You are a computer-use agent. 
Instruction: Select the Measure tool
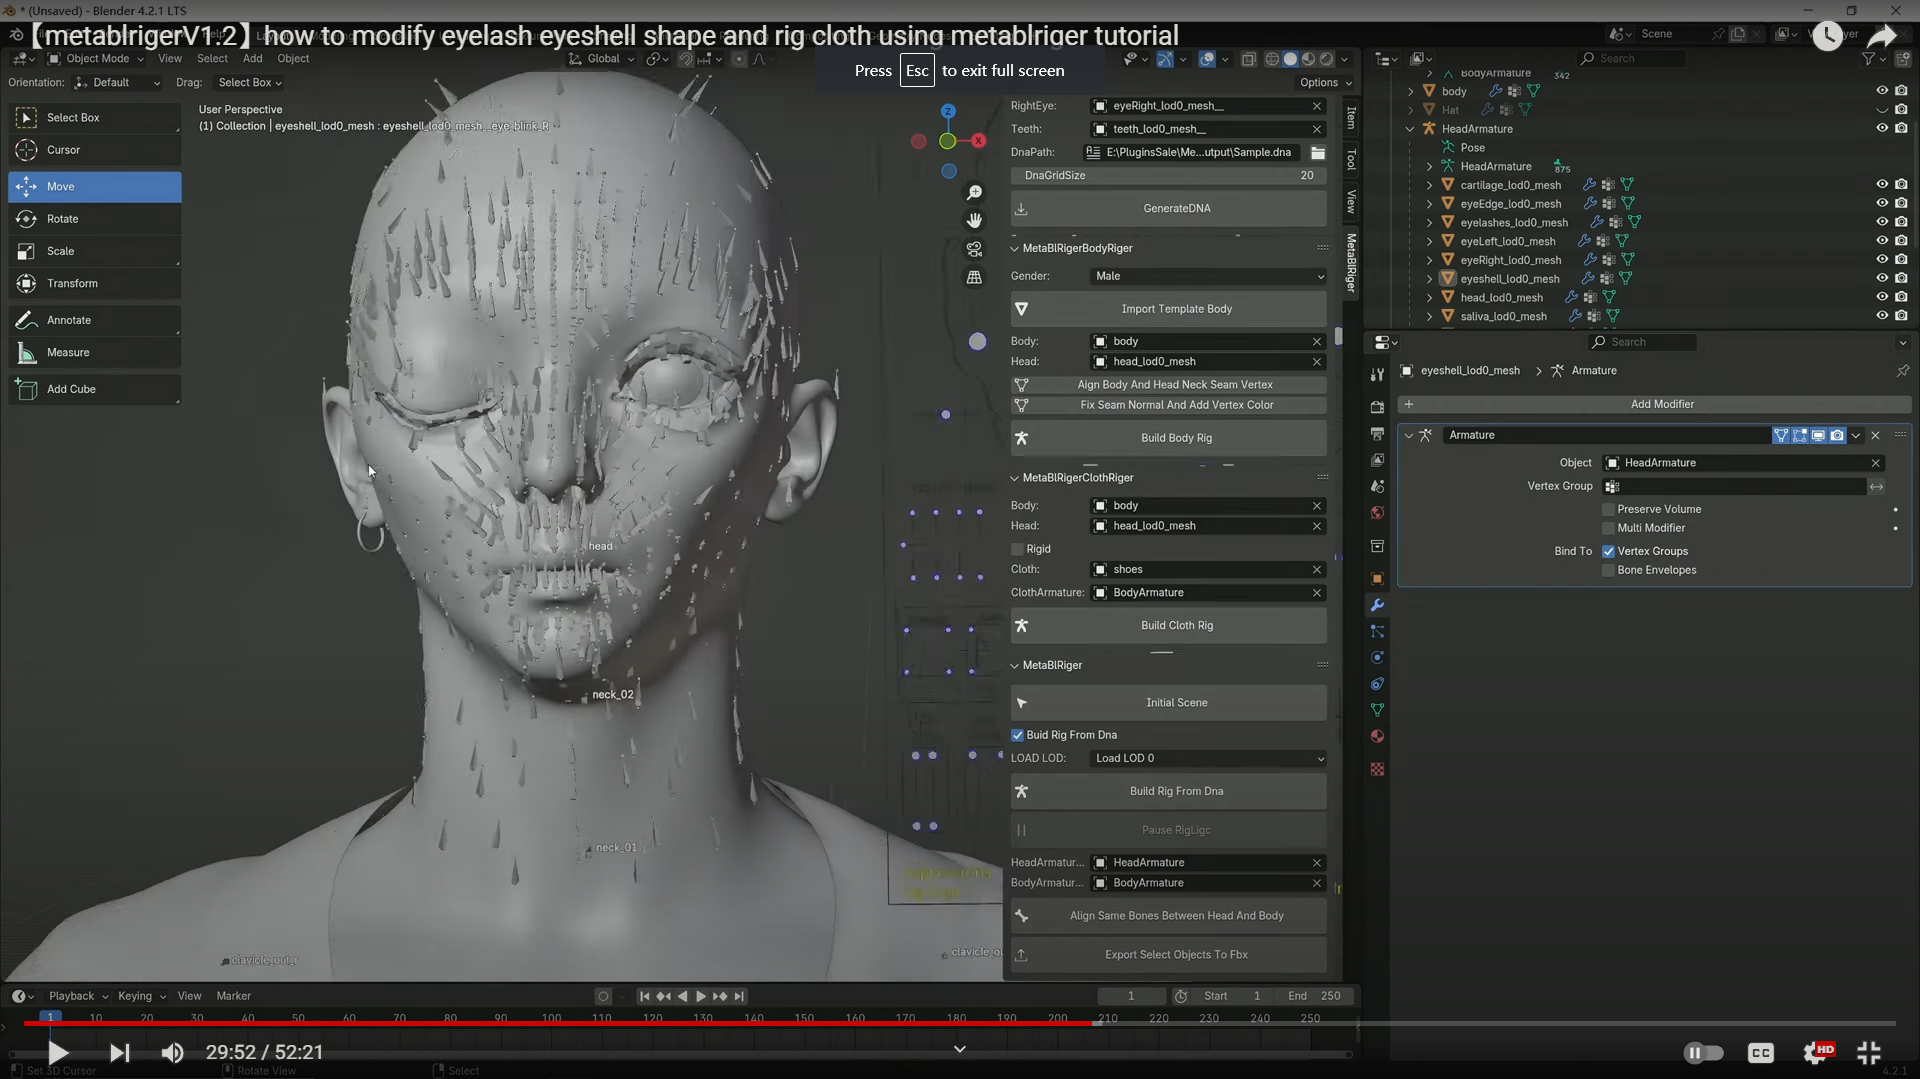(95, 352)
